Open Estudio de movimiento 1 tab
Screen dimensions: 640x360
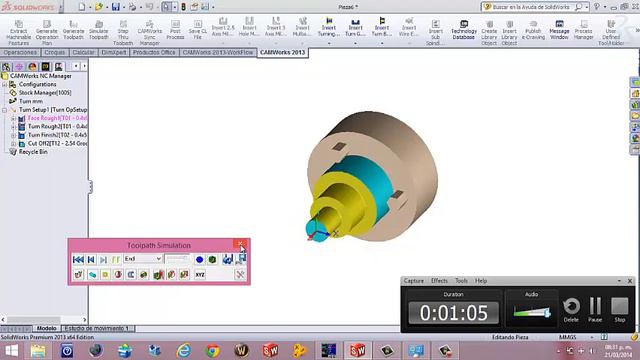pos(97,328)
